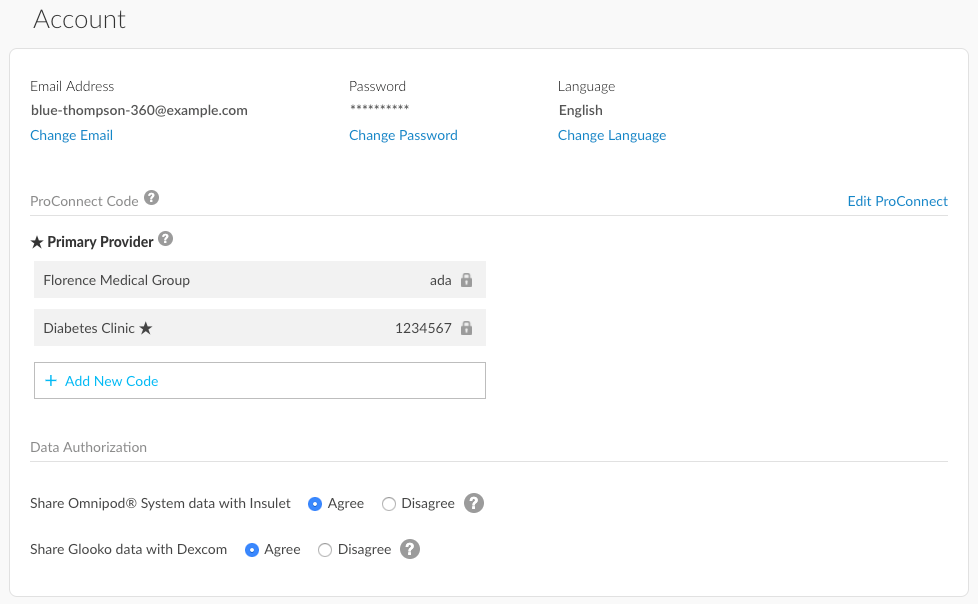Screen dimensions: 978x604
Task: Select the Diabetes Clinic entry
Action: pyautogui.click(x=260, y=327)
